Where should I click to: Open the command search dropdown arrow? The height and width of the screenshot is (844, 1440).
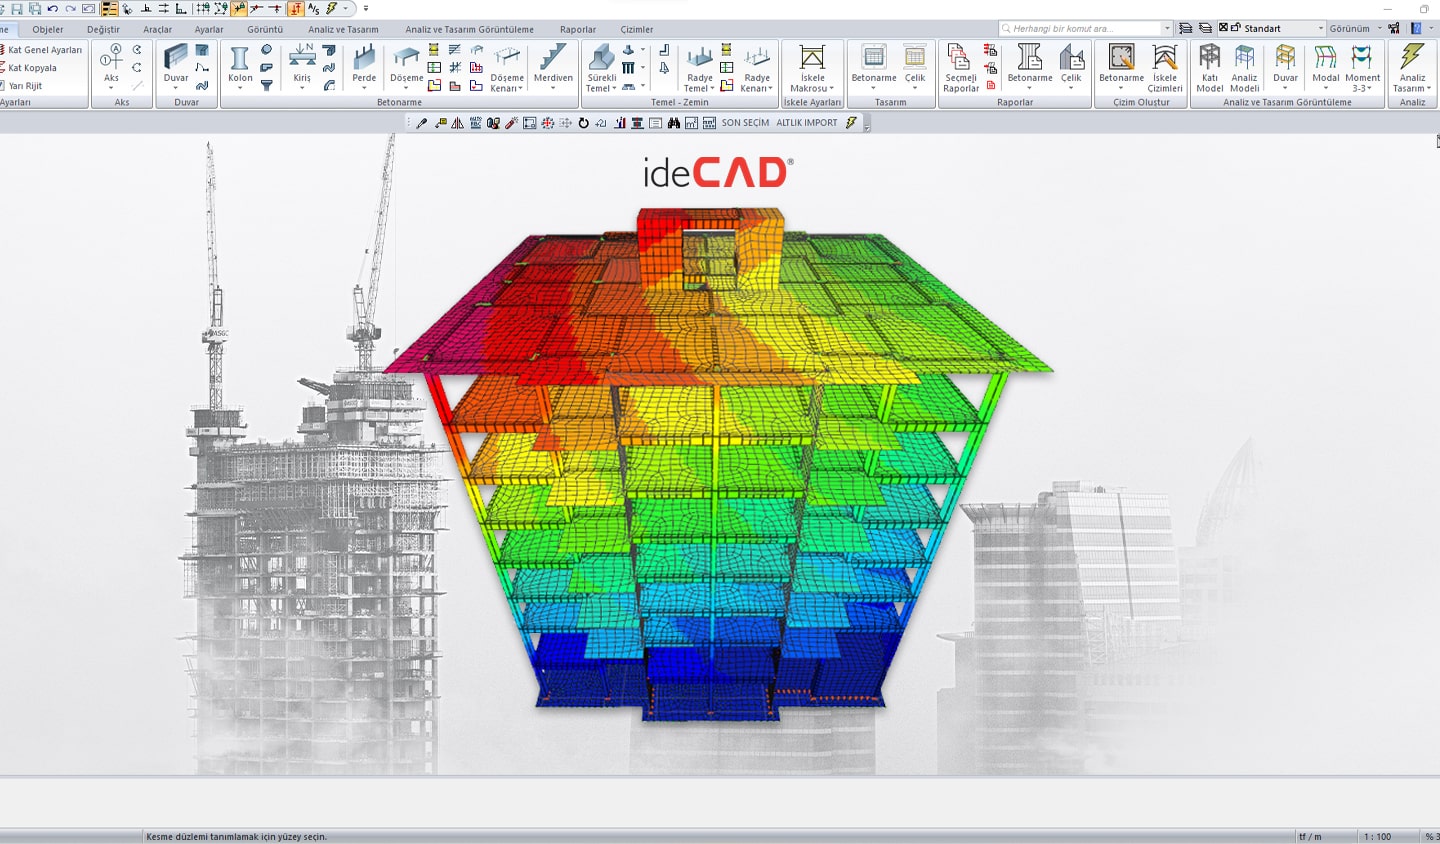[x=1166, y=28]
